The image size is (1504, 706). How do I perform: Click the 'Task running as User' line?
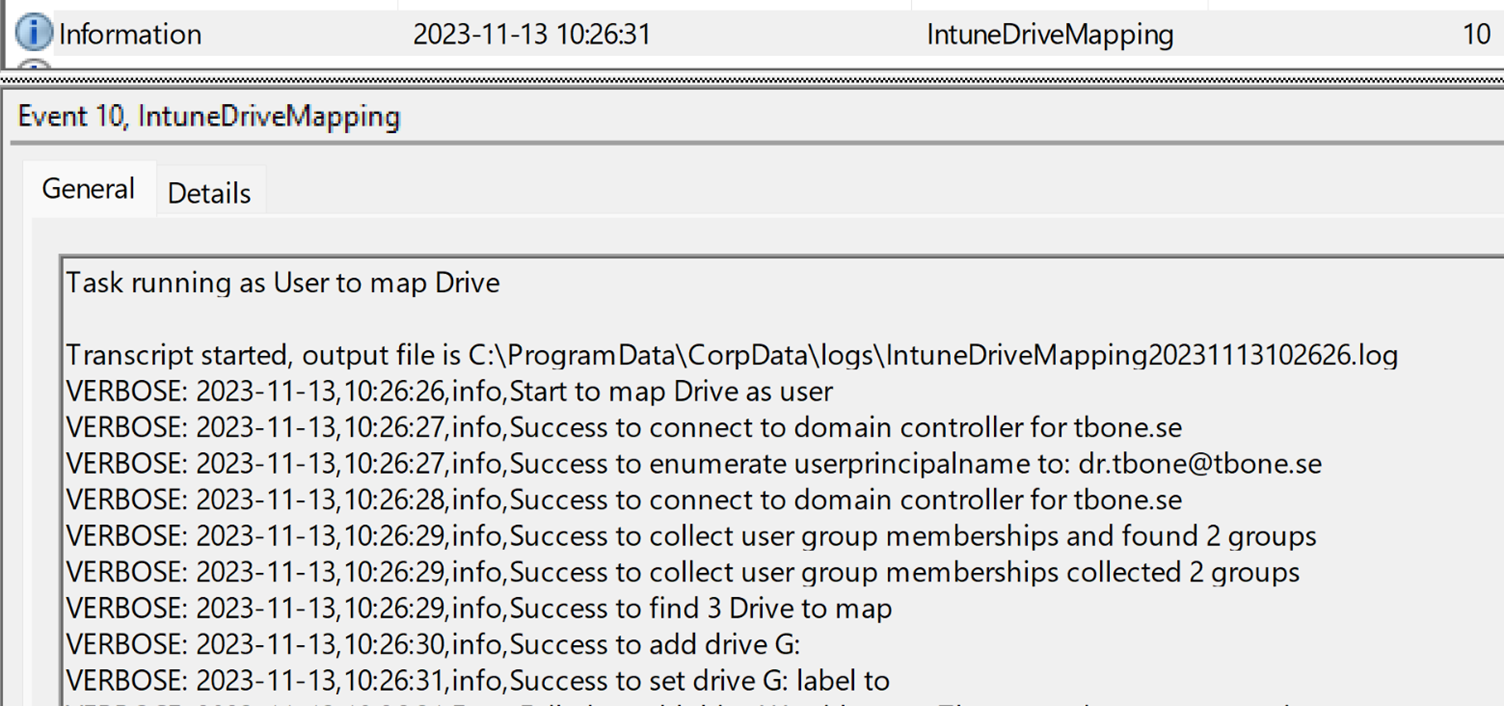click(x=283, y=283)
